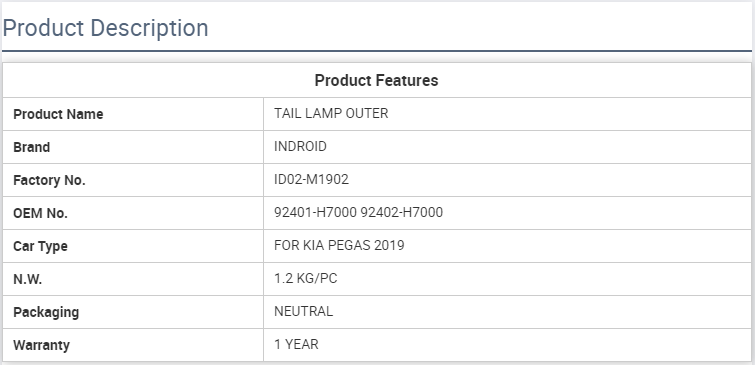Image resolution: width=755 pixels, height=365 pixels.
Task: Click the Packaging label cell
Action: pyautogui.click(x=133, y=312)
